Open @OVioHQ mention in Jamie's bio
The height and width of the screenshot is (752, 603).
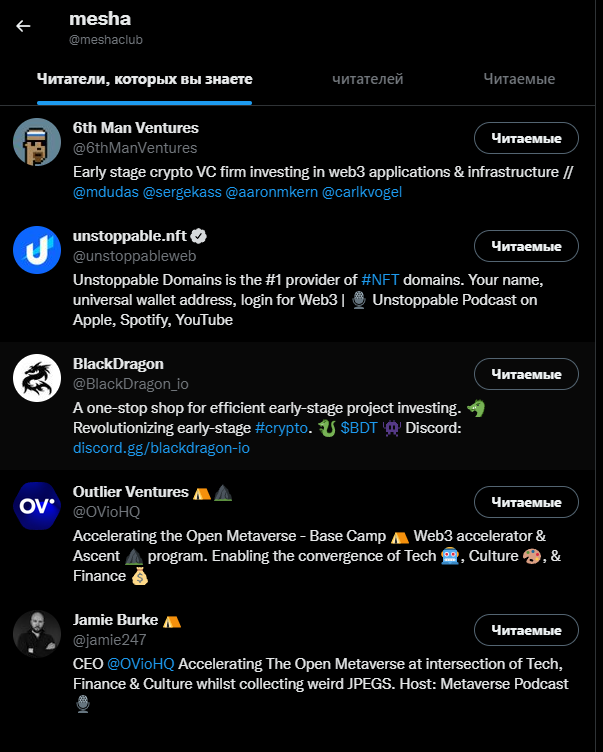tap(141, 664)
